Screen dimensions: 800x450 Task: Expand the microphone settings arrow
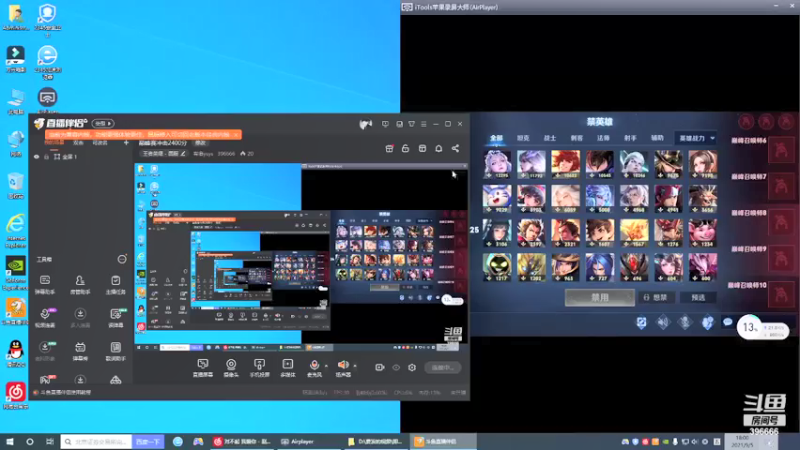326,366
